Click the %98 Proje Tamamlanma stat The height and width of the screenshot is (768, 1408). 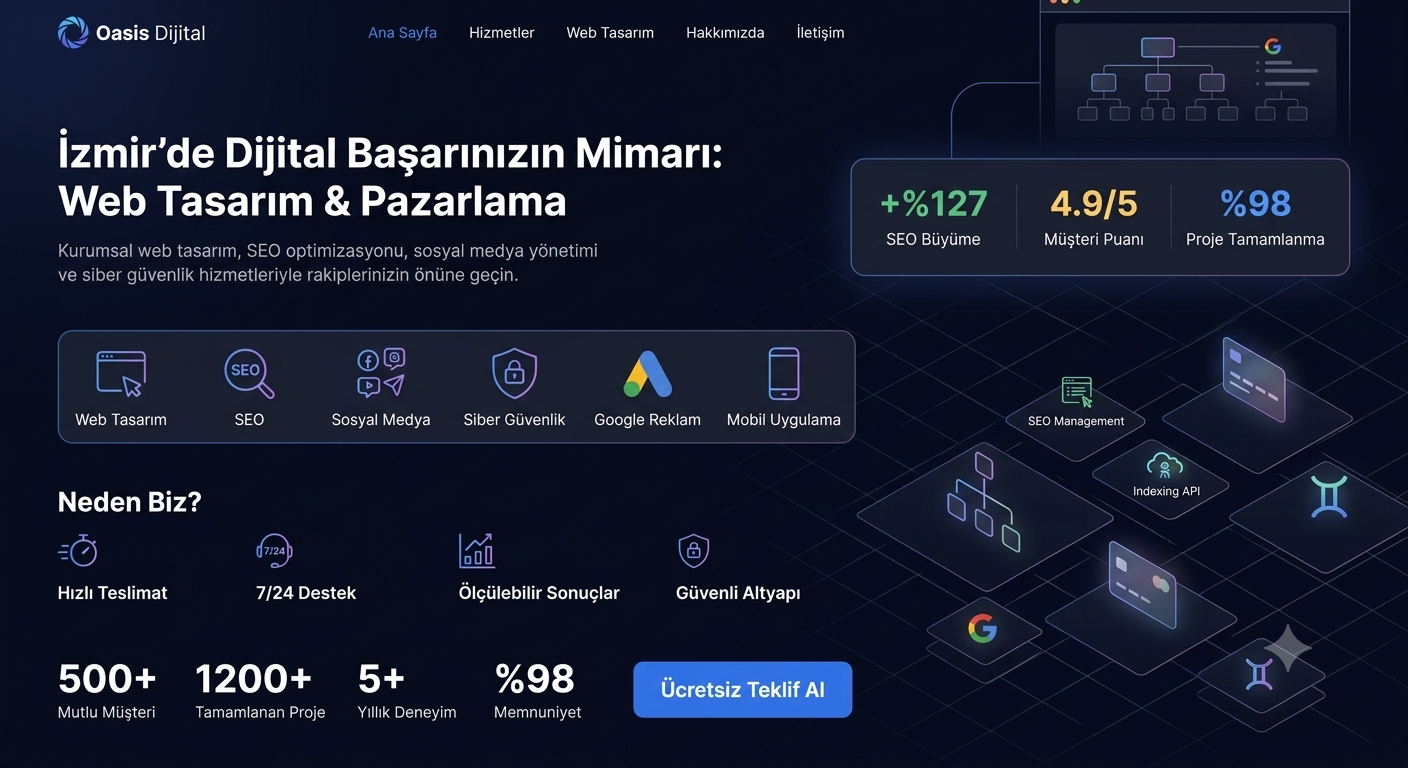tap(1255, 217)
